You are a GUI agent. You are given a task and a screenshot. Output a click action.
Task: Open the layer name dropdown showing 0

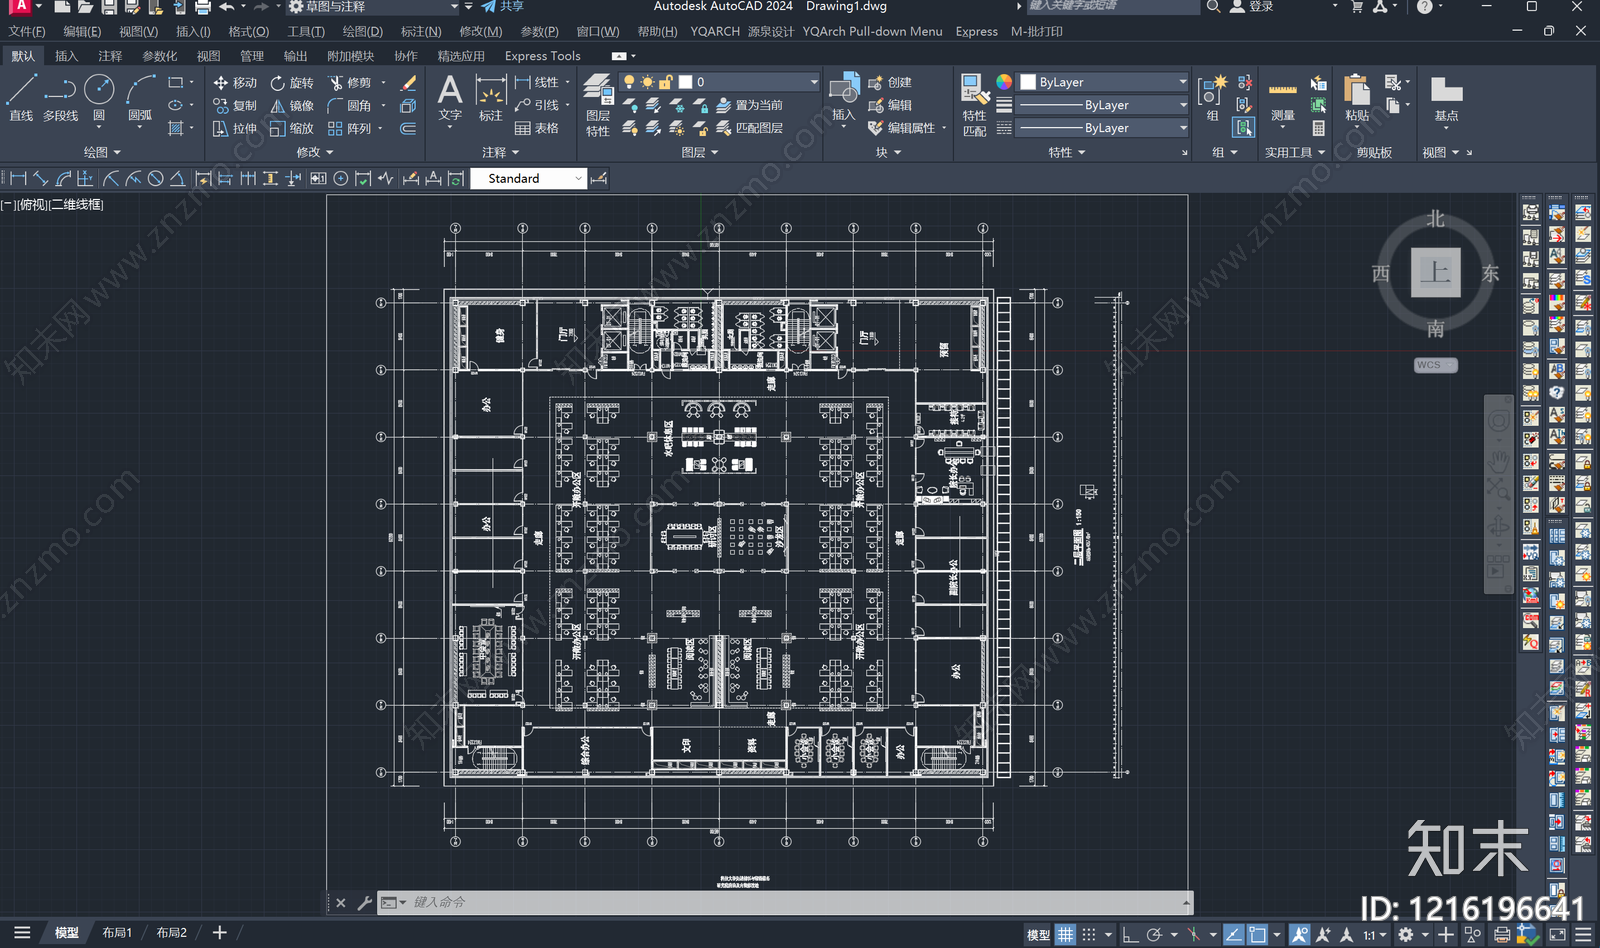pyautogui.click(x=719, y=82)
